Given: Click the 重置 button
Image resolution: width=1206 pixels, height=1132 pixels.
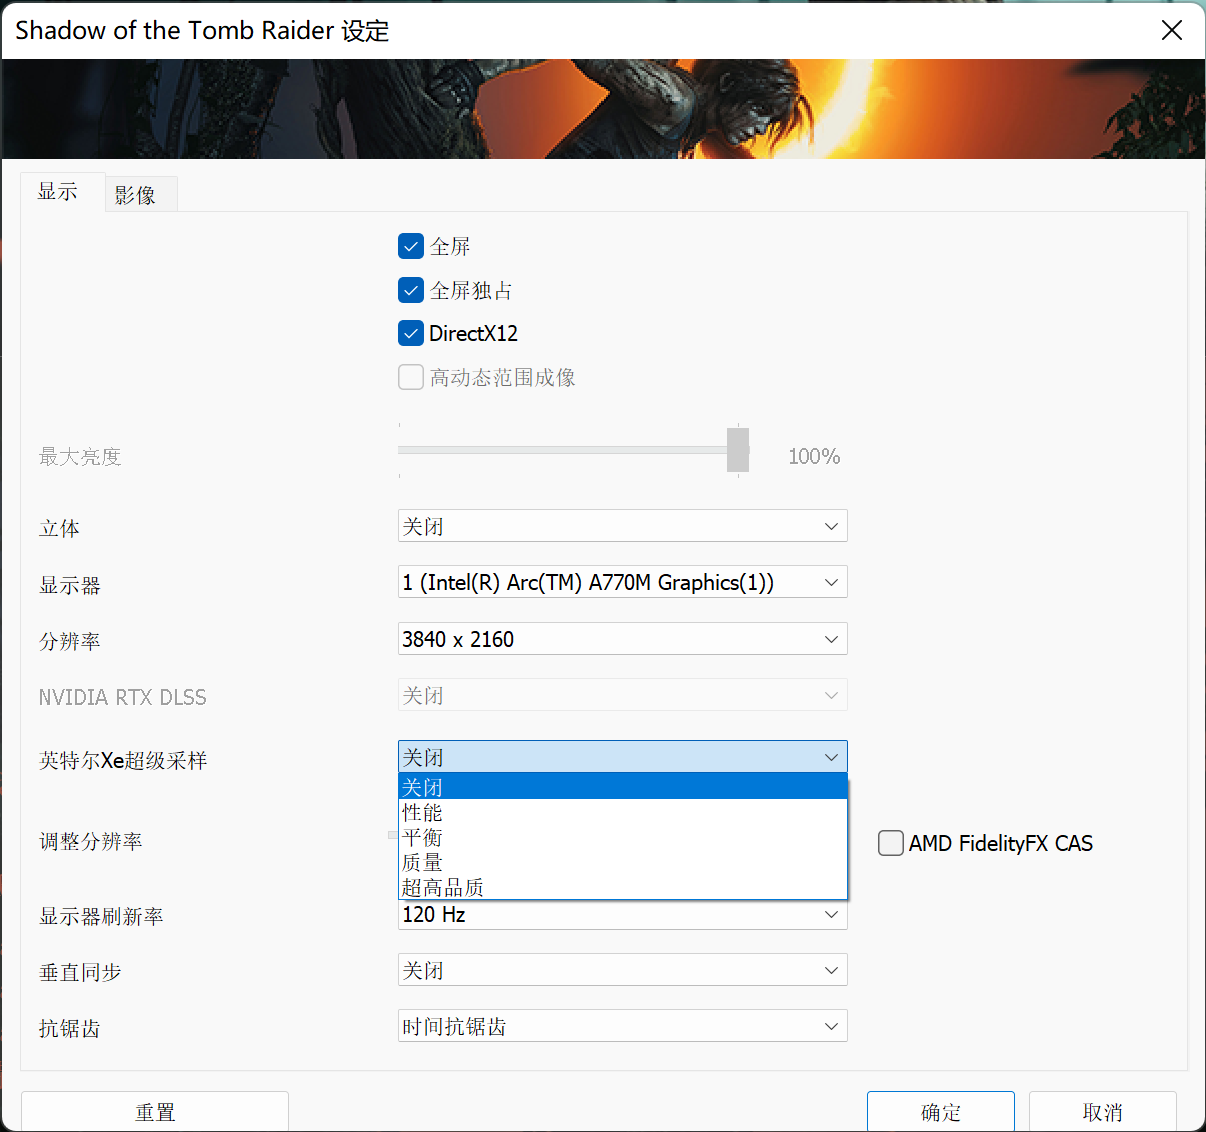Looking at the screenshot, I should (x=155, y=1112).
